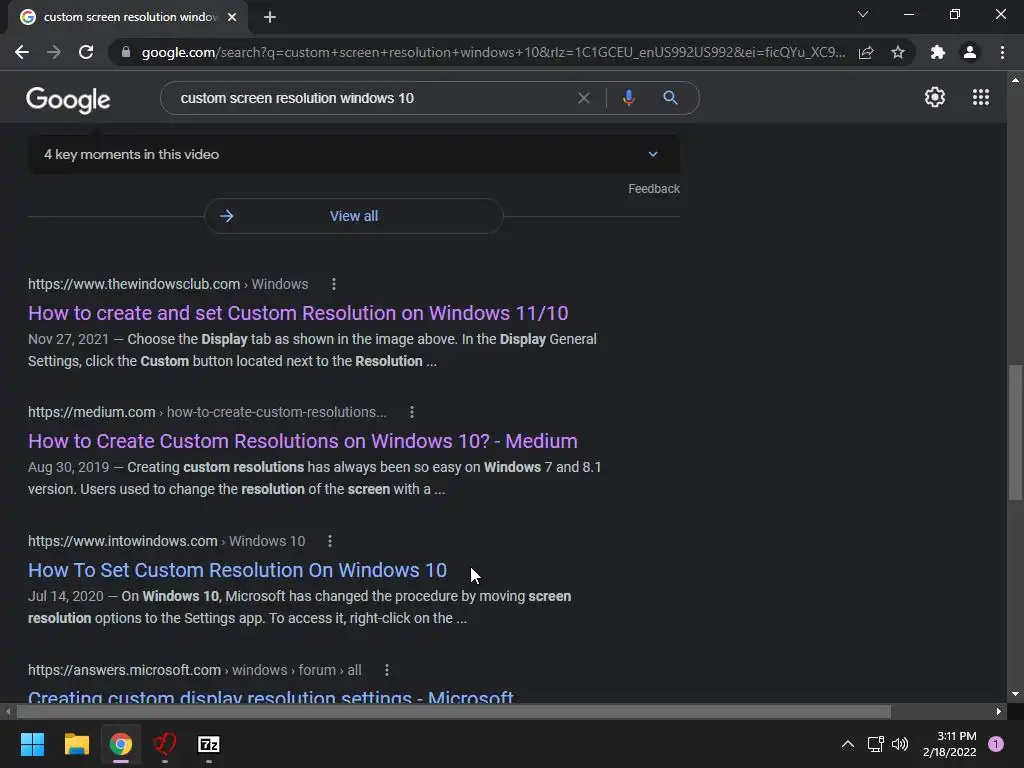
Task: Share this page using the share icon
Action: coord(866,52)
